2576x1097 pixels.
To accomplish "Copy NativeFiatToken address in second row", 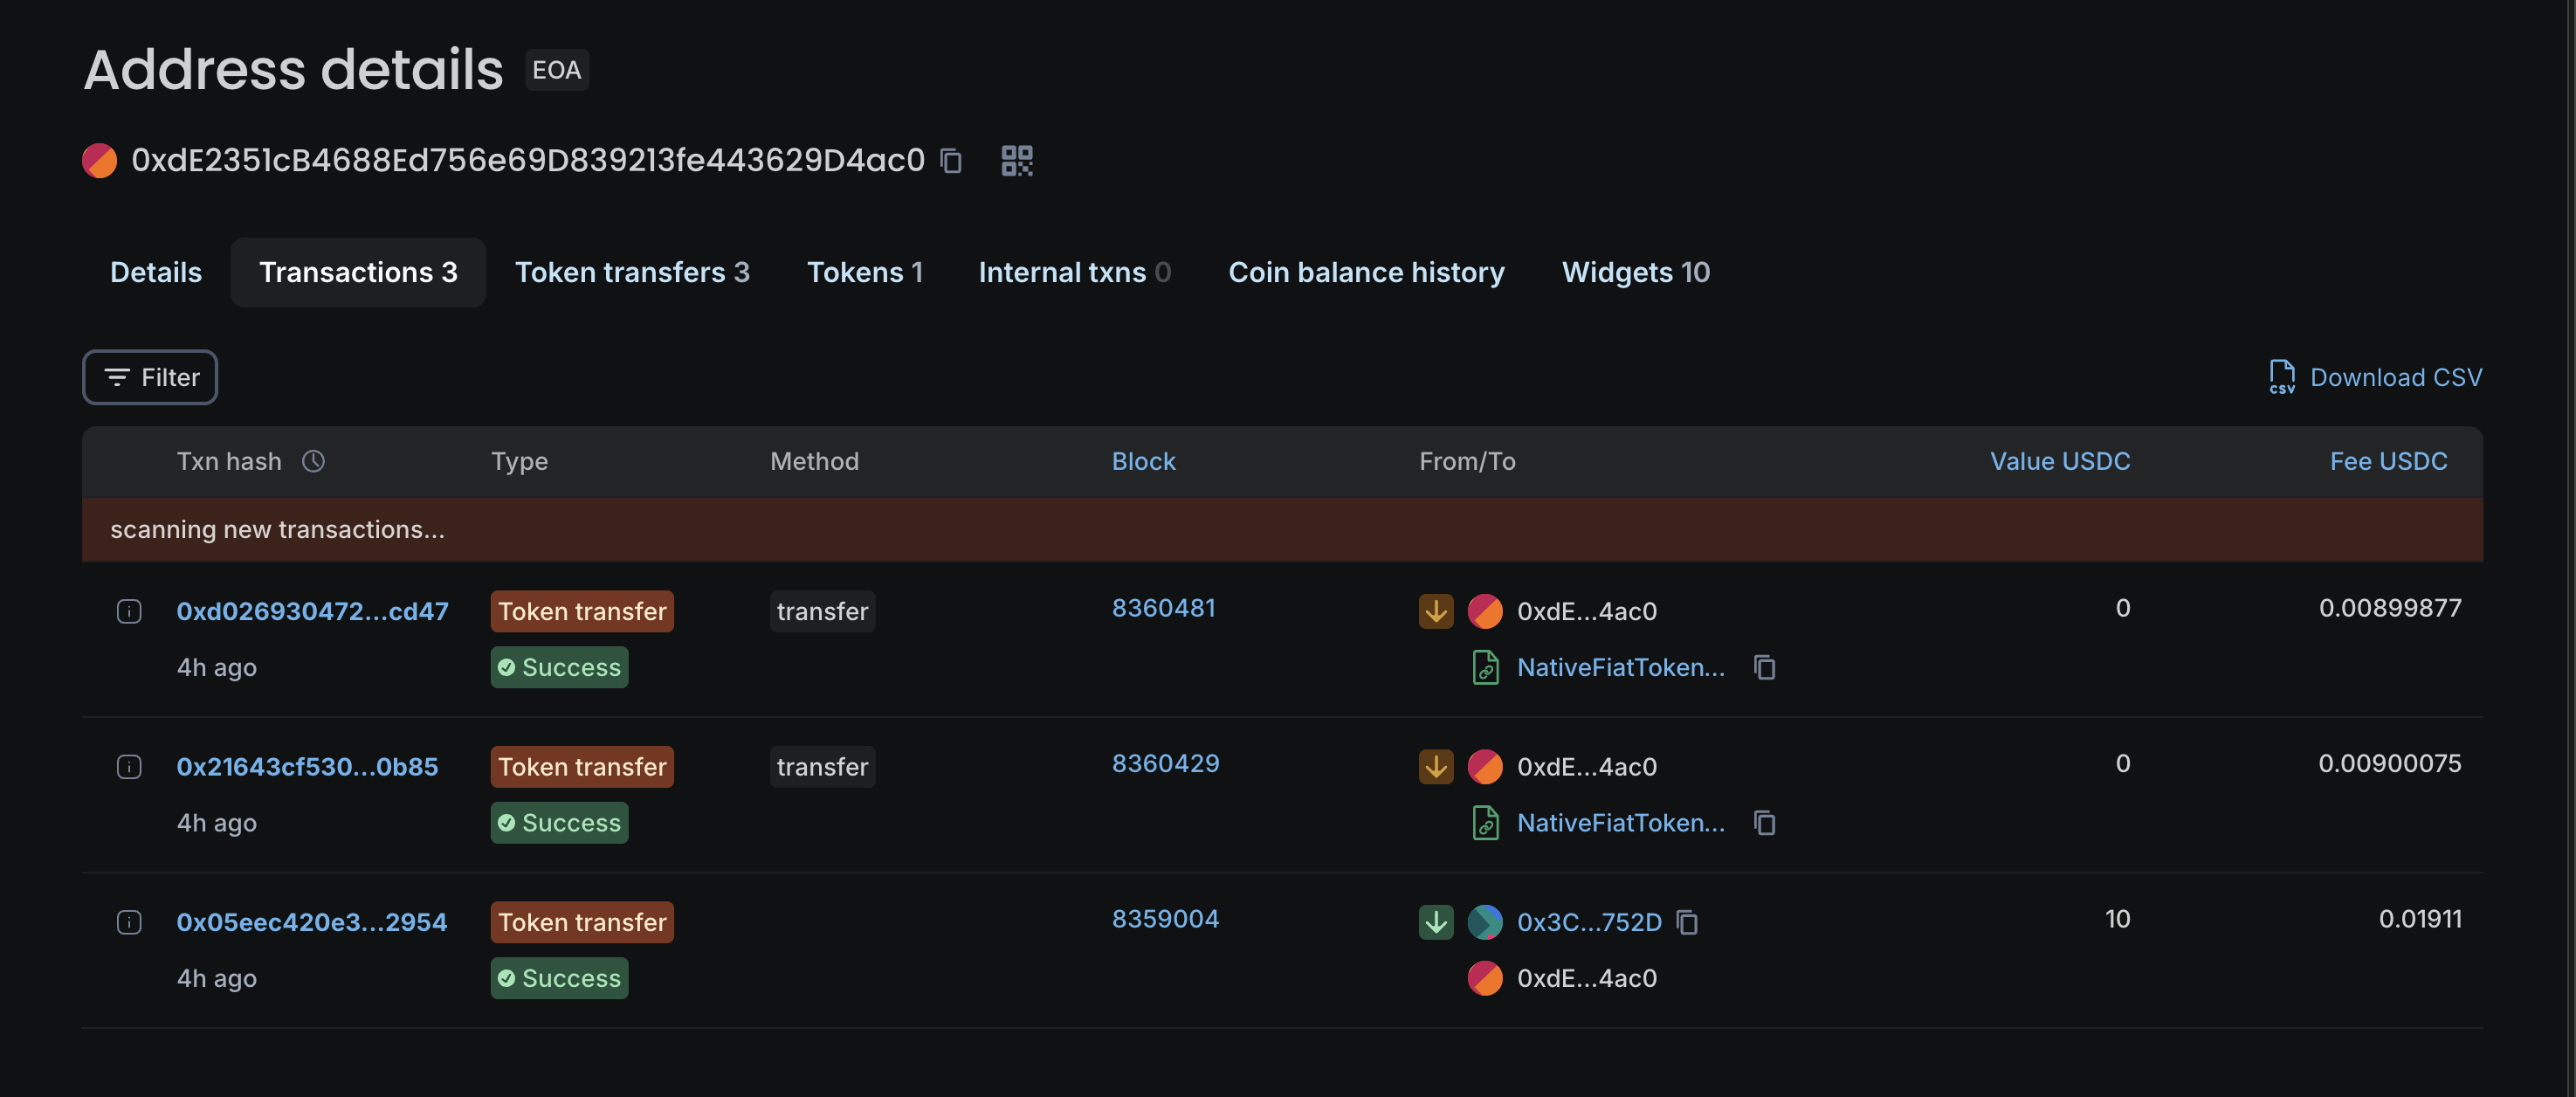I will (x=1764, y=823).
